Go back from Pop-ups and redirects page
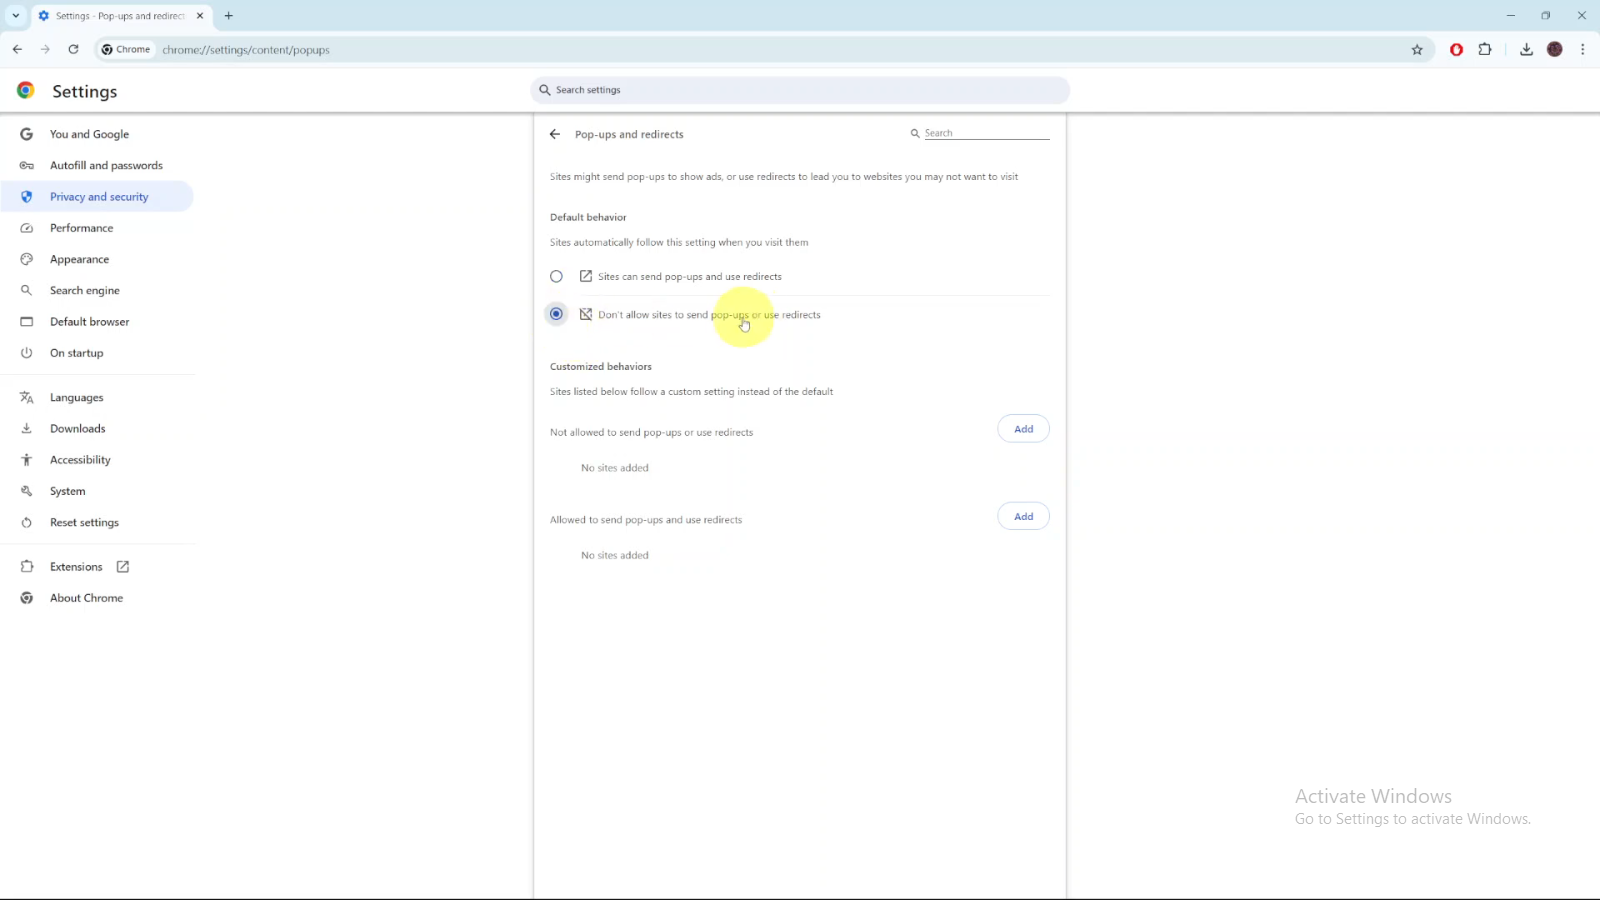 (x=555, y=134)
